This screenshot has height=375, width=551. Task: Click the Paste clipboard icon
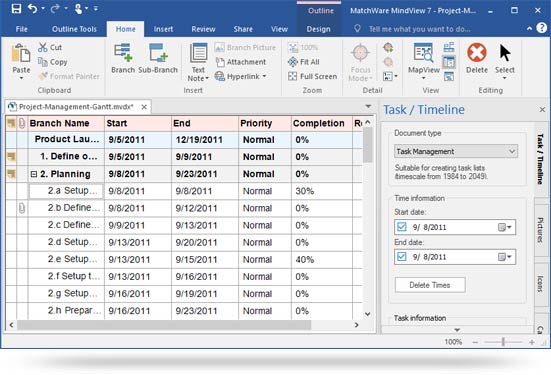coord(21,54)
